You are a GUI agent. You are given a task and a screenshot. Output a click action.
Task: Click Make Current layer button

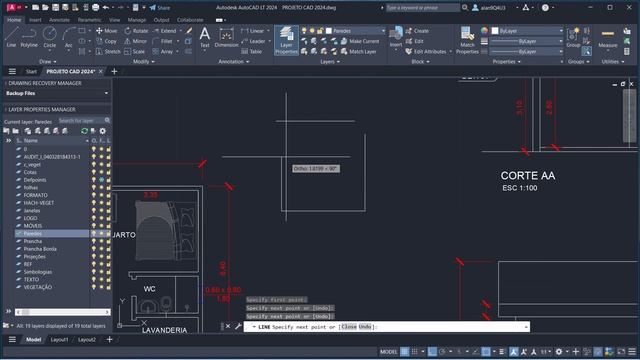(x=360, y=41)
